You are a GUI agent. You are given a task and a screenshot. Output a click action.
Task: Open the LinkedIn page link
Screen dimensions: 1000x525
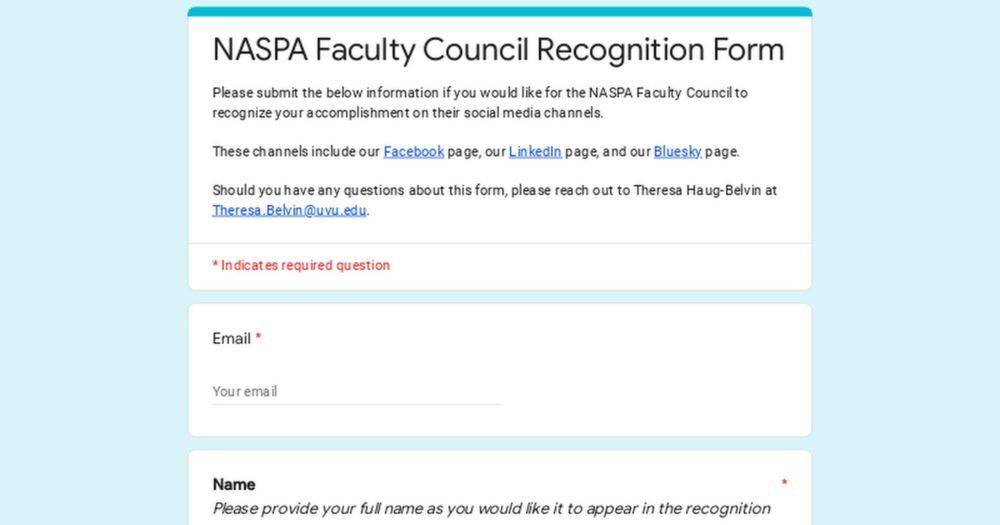(535, 152)
